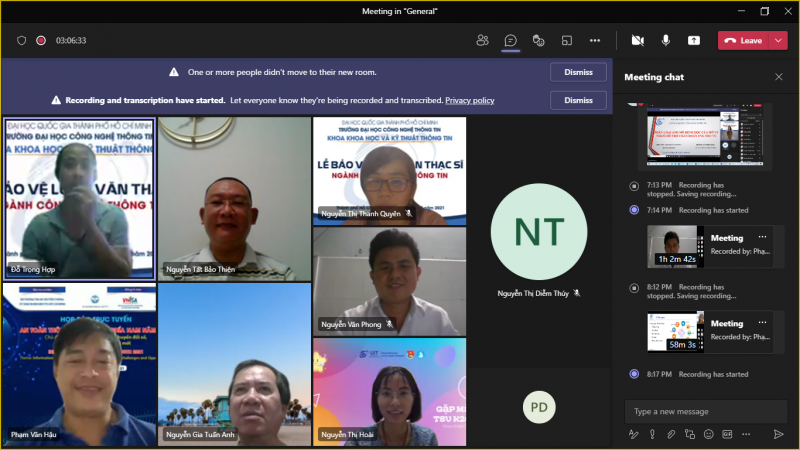Mute the microphone

665,40
